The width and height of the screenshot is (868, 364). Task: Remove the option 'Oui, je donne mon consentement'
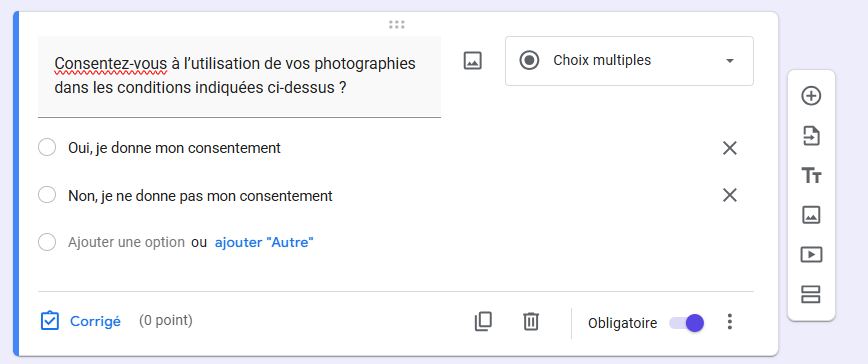pos(730,148)
